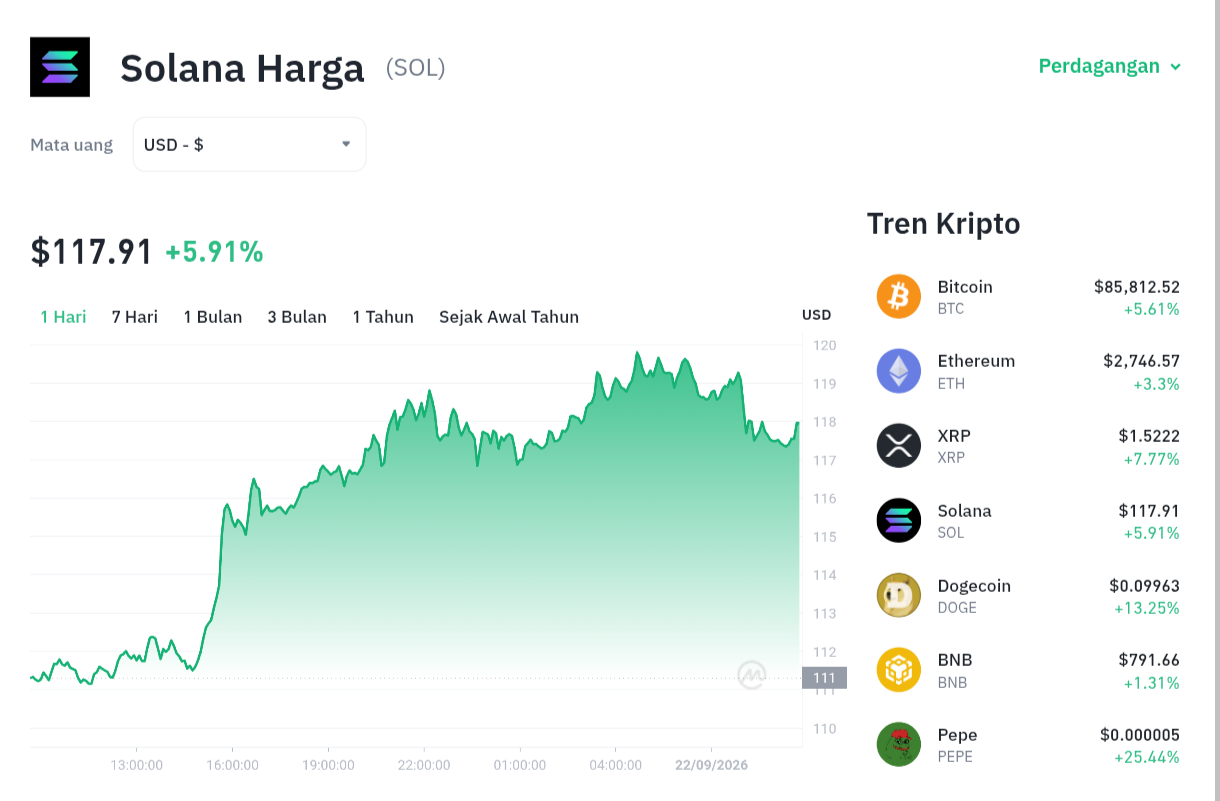Open the Pepe price row link
Screen dimensions: 1220x801
[x=1028, y=745]
